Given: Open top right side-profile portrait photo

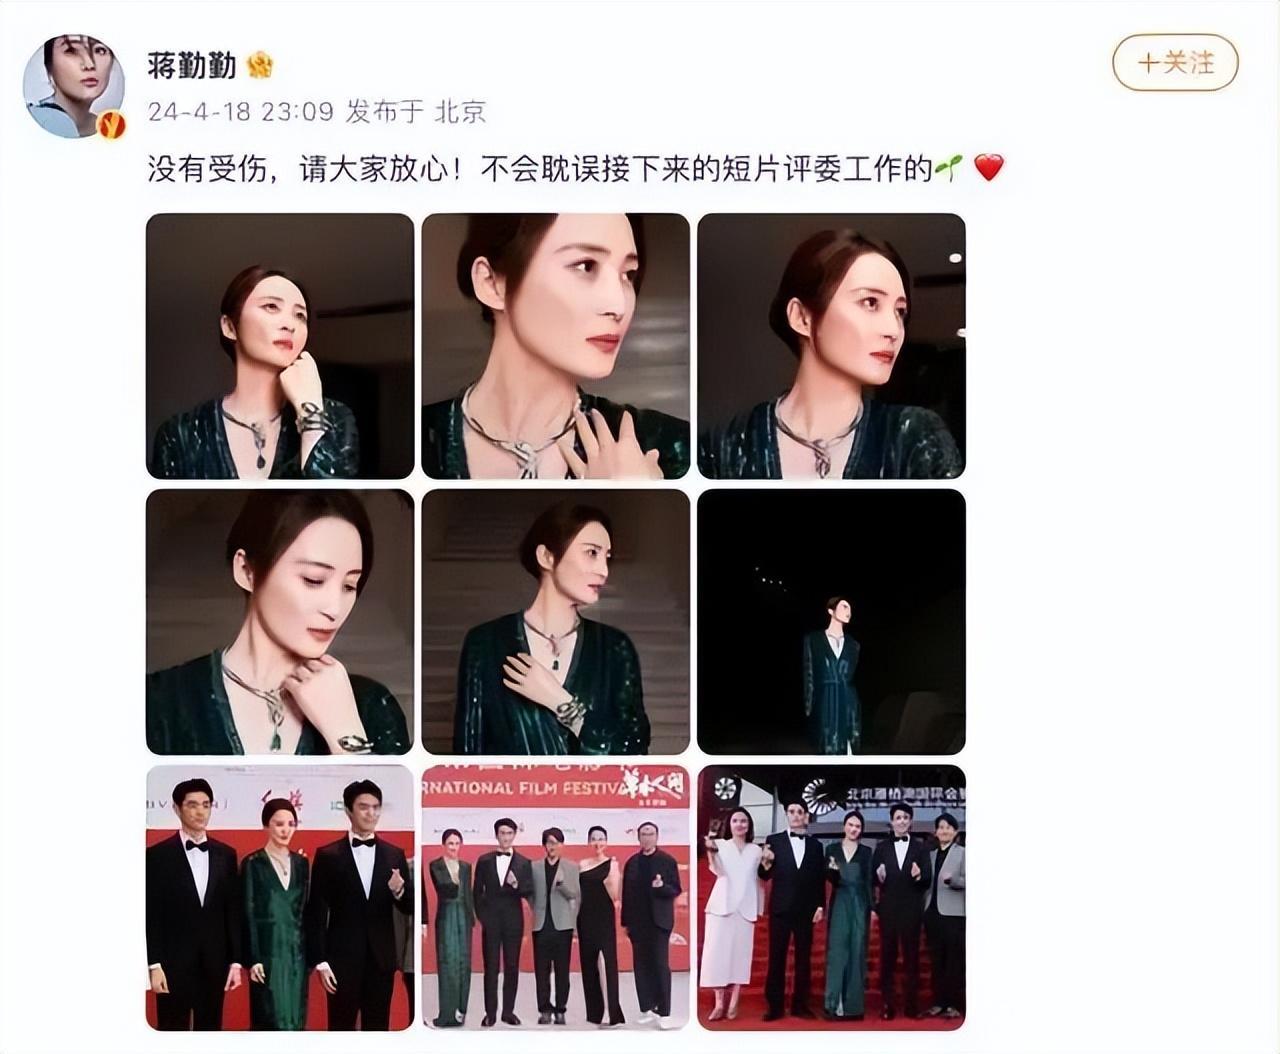Looking at the screenshot, I should point(831,346).
